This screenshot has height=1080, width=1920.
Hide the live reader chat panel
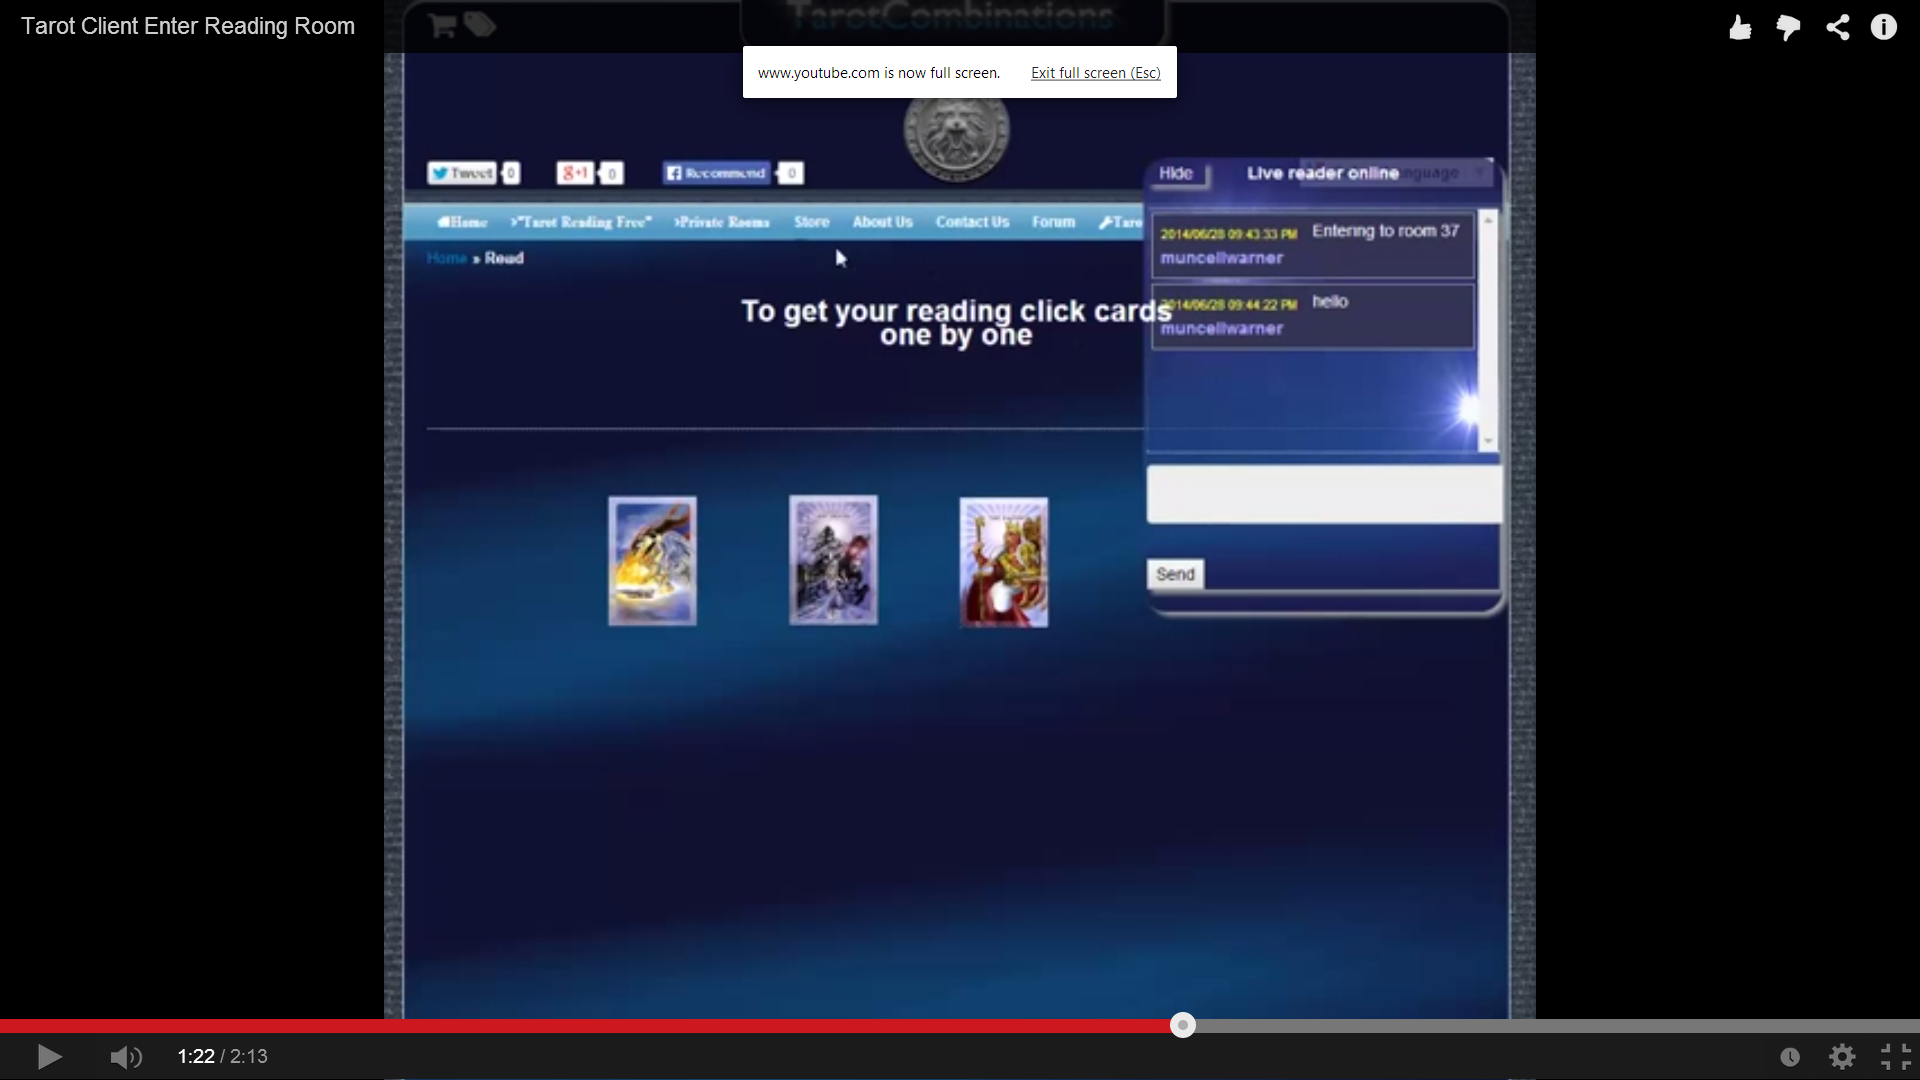[1176, 173]
